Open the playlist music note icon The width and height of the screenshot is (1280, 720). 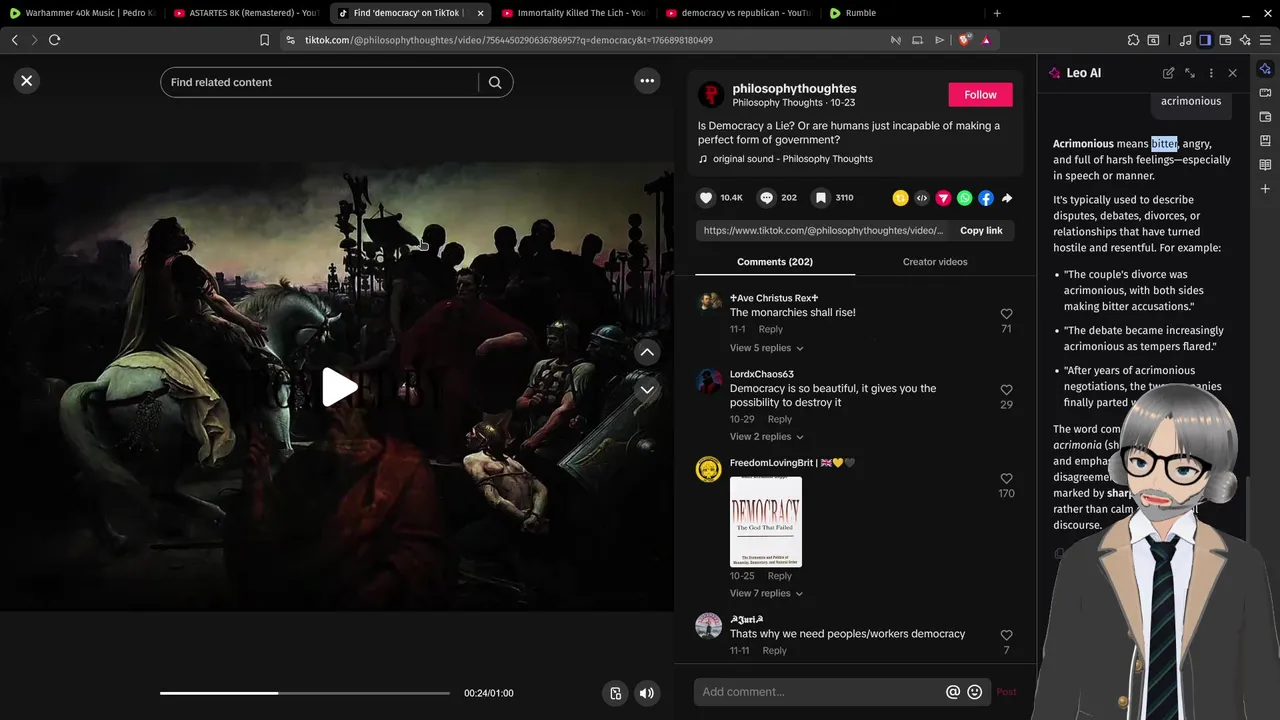(1185, 40)
